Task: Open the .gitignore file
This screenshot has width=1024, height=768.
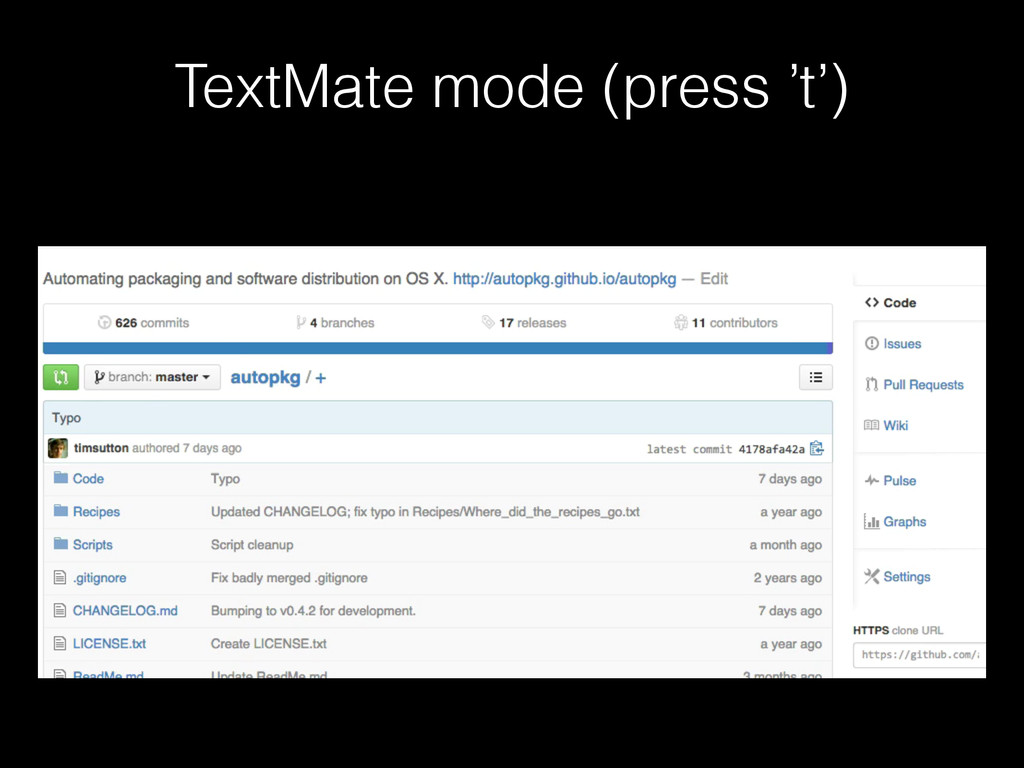Action: [99, 578]
